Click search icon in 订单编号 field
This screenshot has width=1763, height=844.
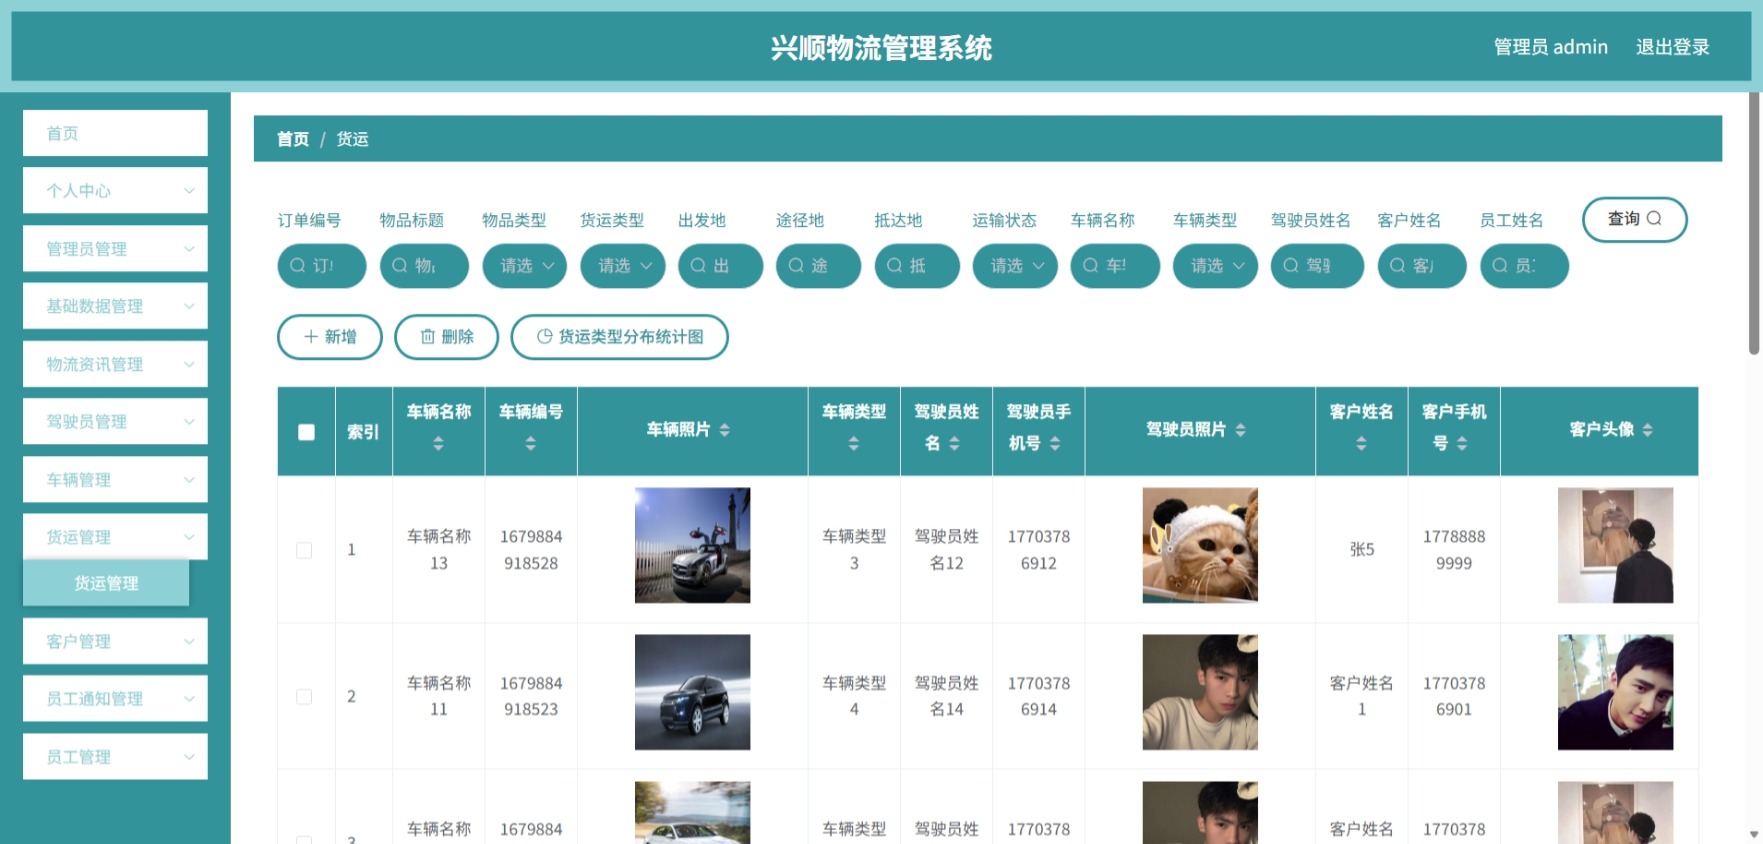click(298, 266)
